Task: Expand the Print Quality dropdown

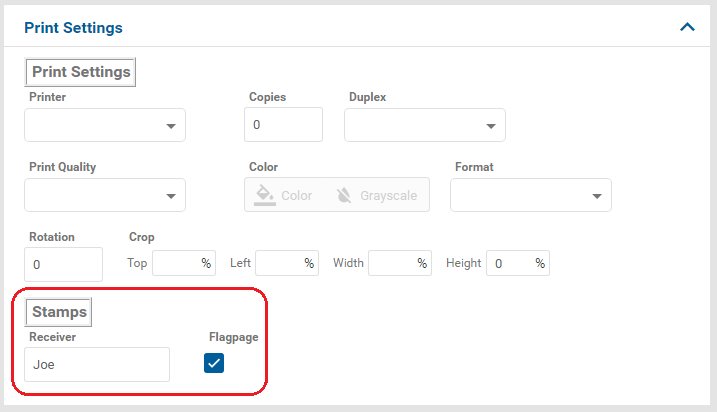Action: click(x=104, y=195)
